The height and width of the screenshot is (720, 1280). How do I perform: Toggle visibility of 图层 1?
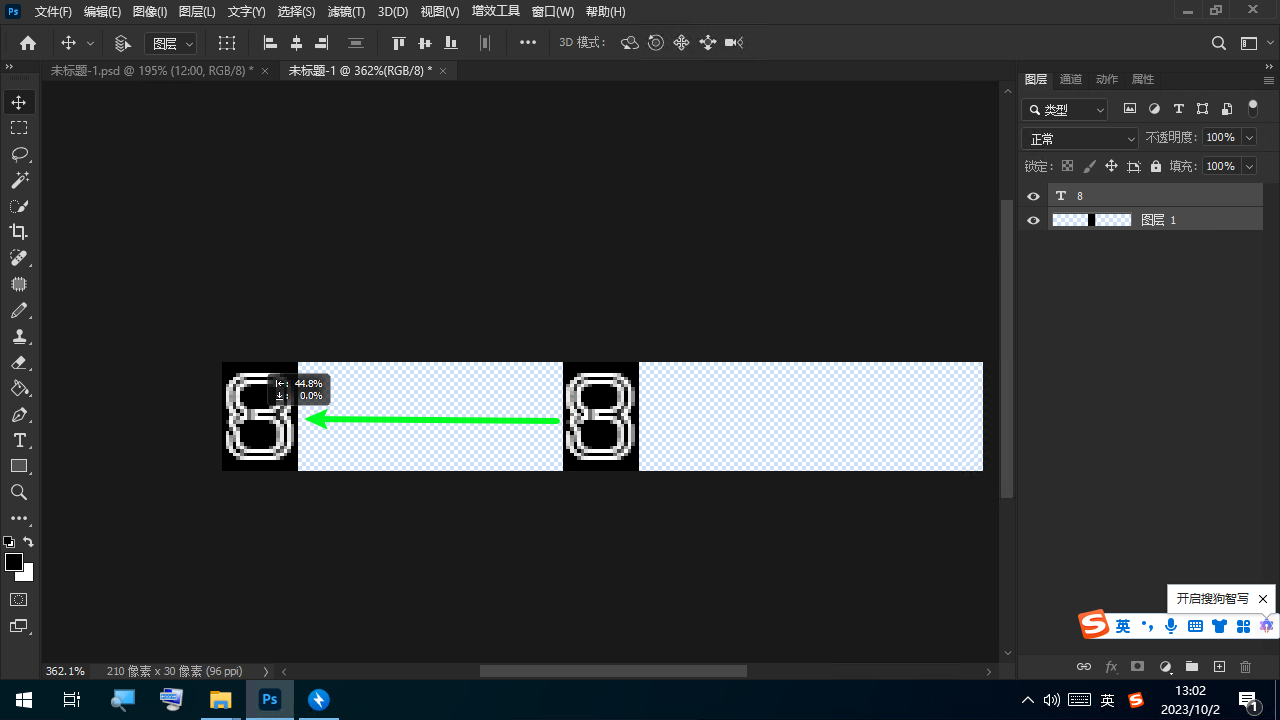pyautogui.click(x=1034, y=220)
